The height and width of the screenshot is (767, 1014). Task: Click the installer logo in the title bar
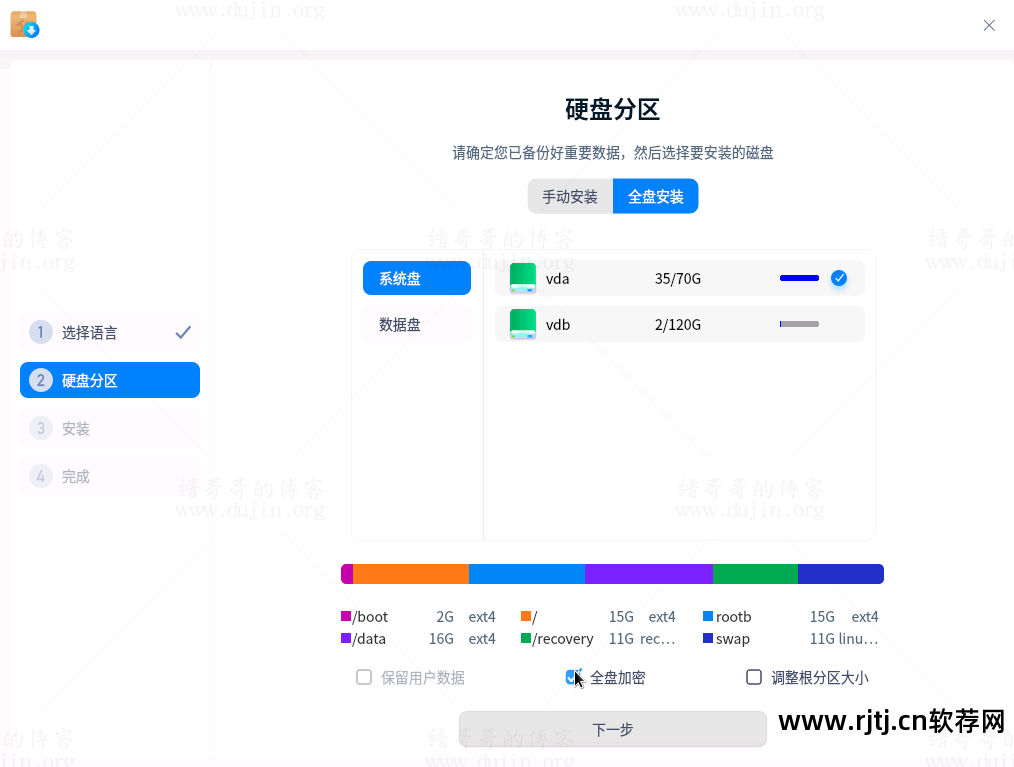[x=24, y=24]
